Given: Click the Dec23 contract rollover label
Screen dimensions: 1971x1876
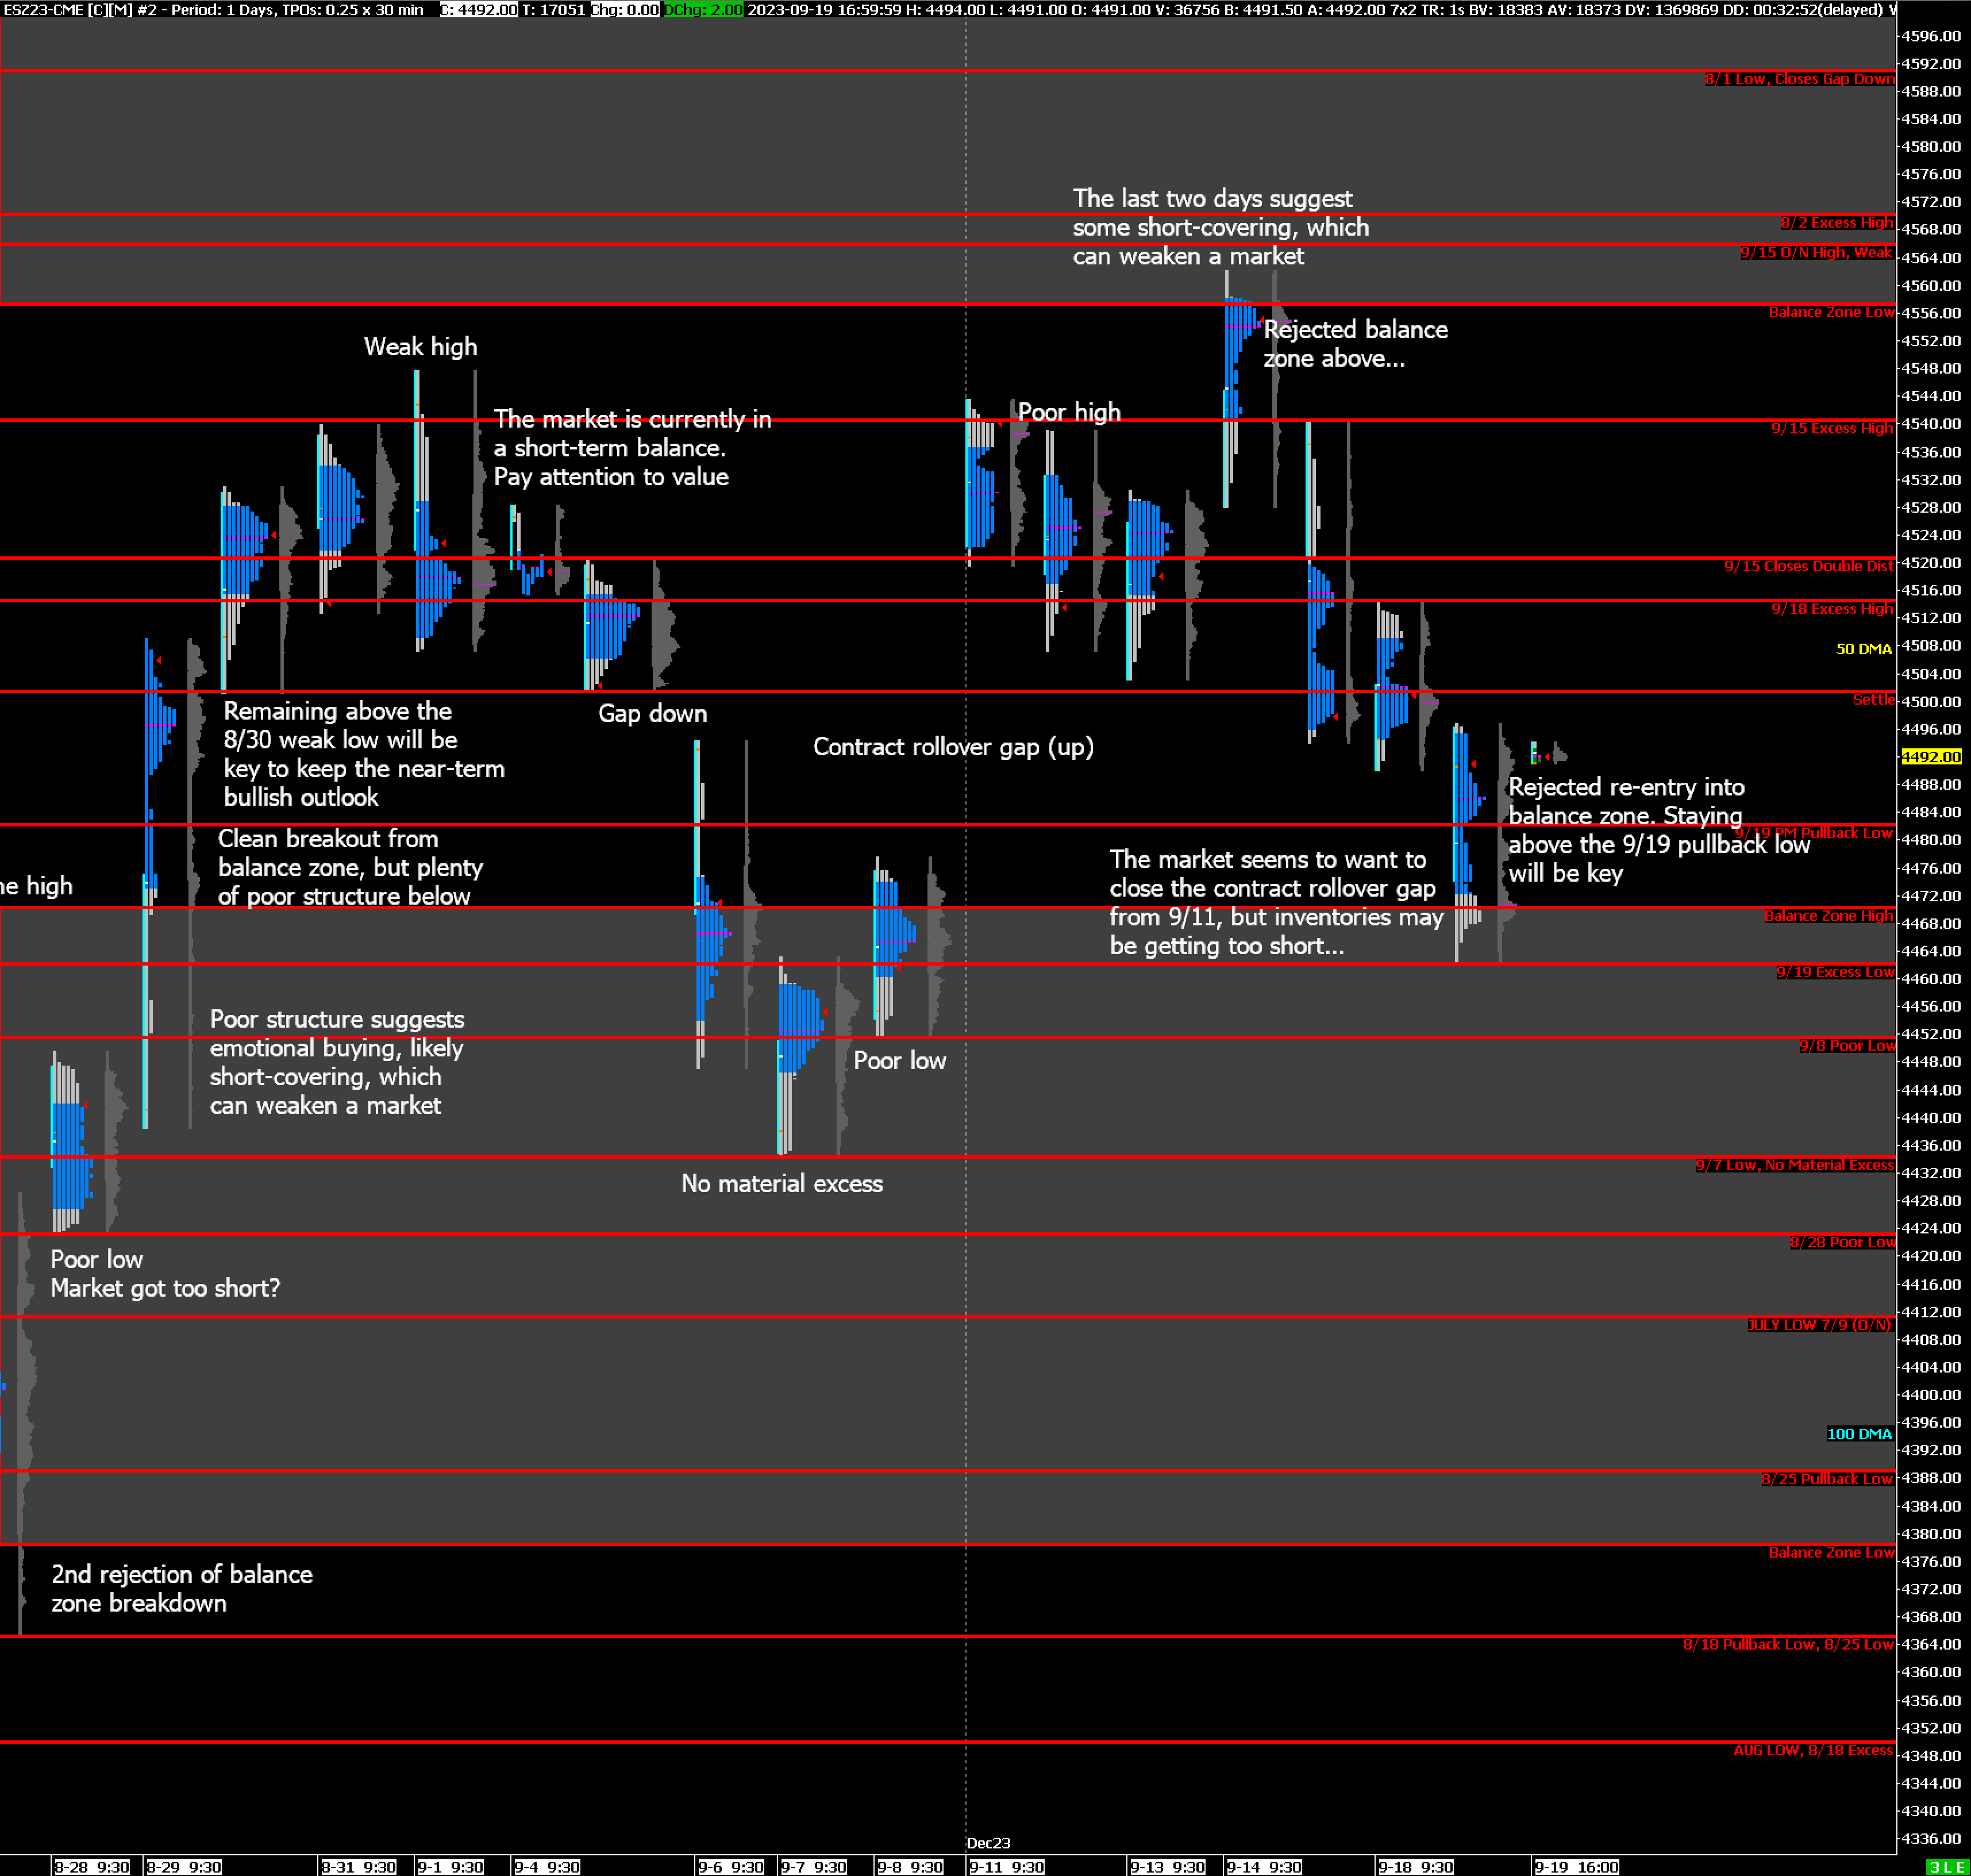Looking at the screenshot, I should (988, 1843).
